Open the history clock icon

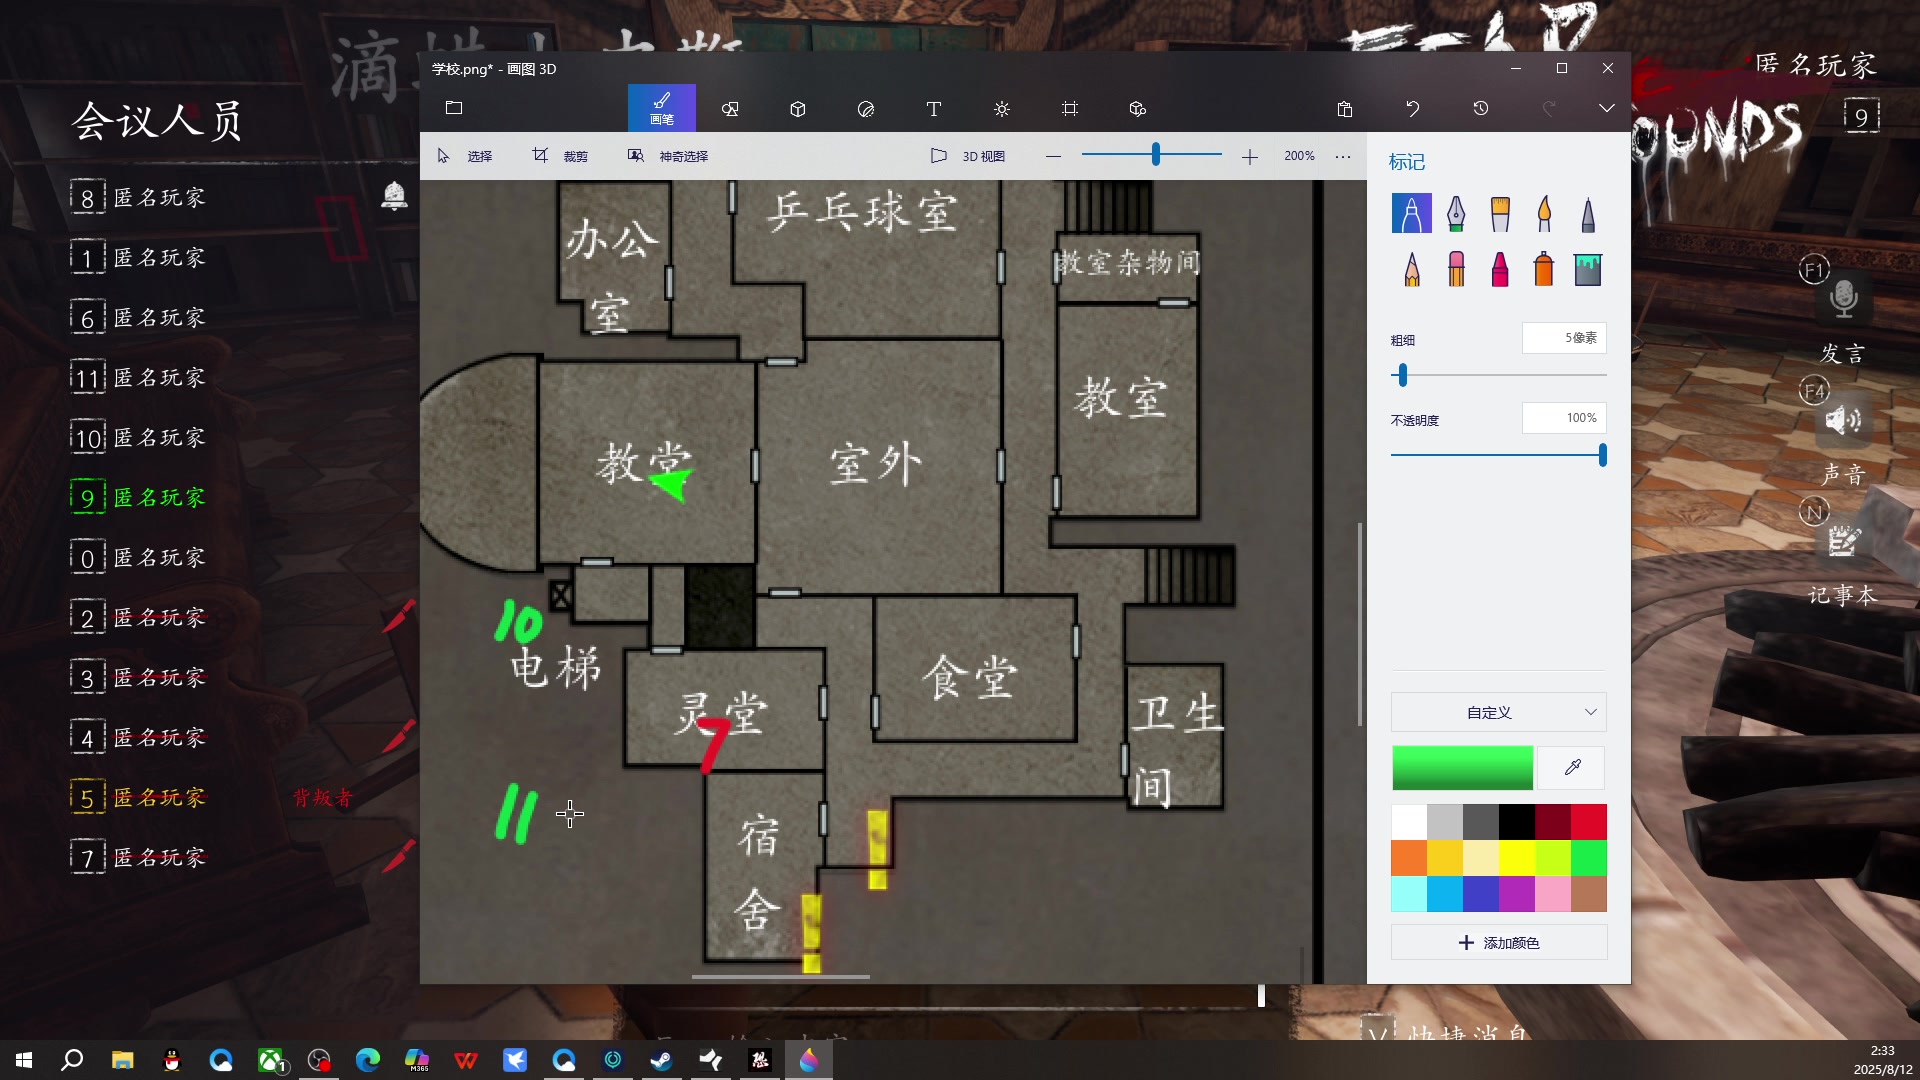[x=1481, y=108]
